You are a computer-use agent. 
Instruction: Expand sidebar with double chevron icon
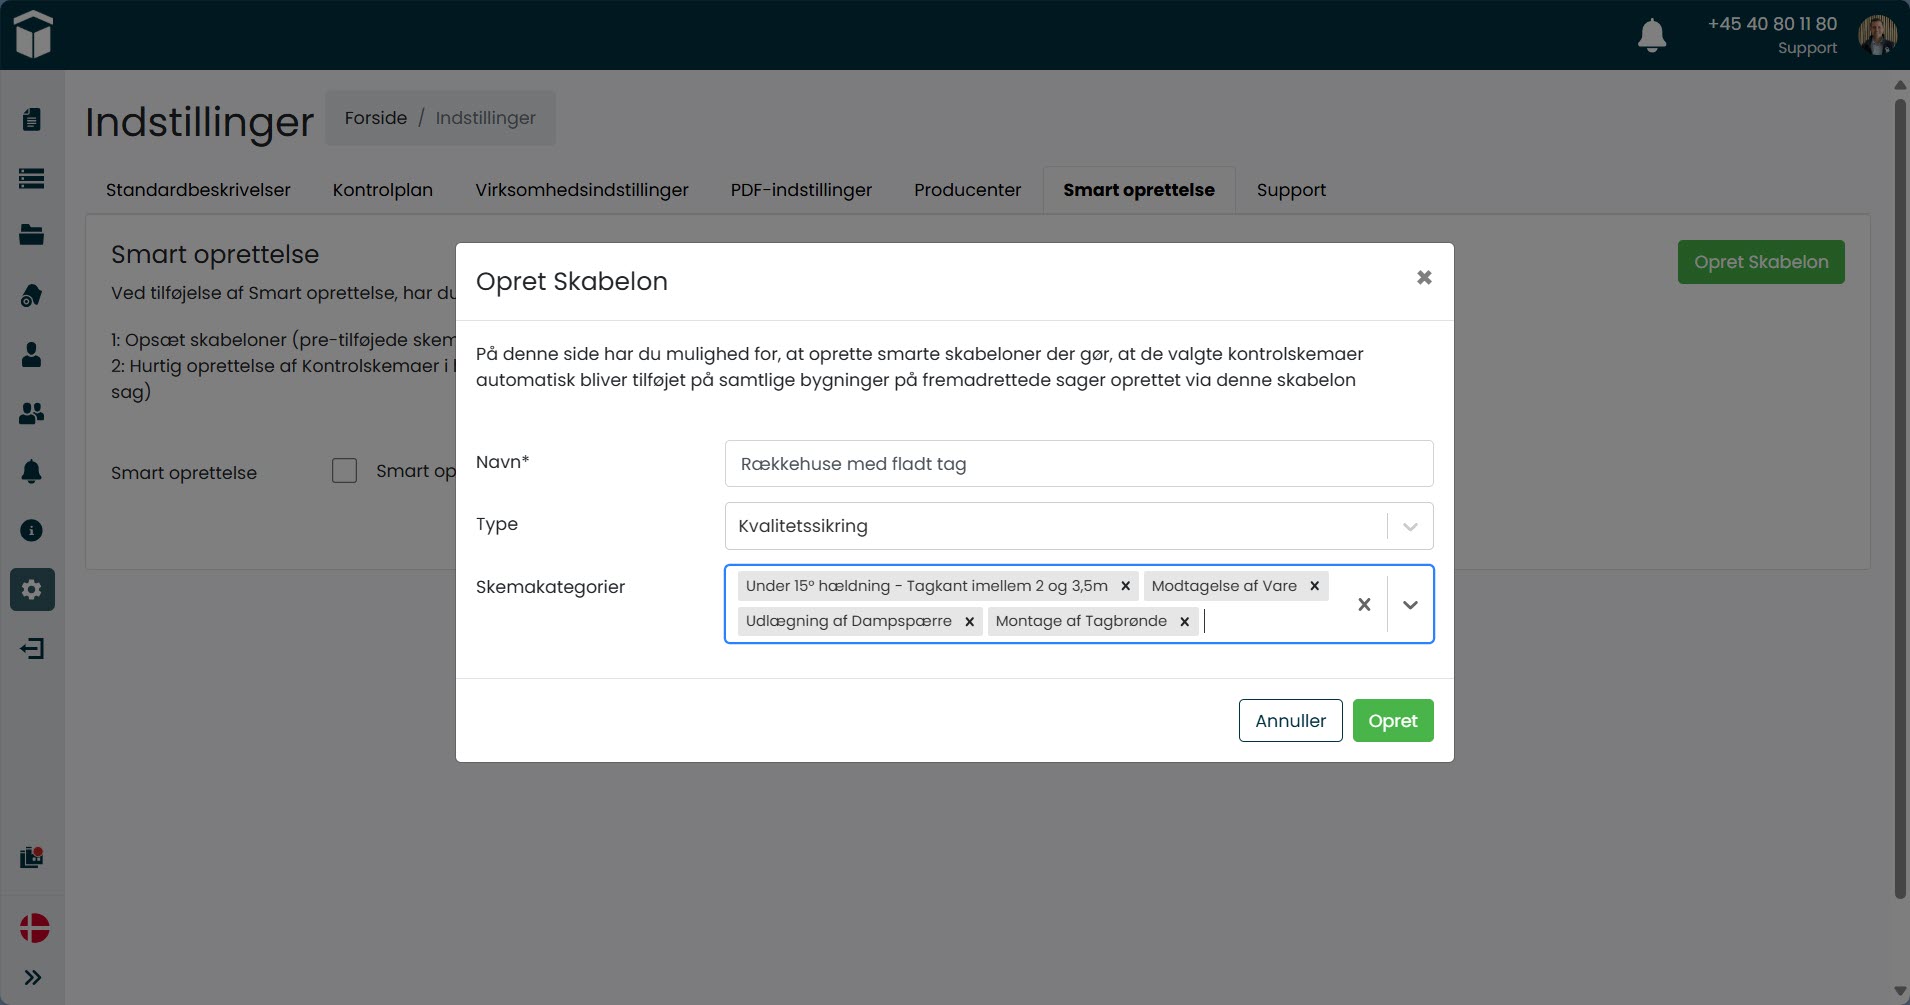(32, 977)
